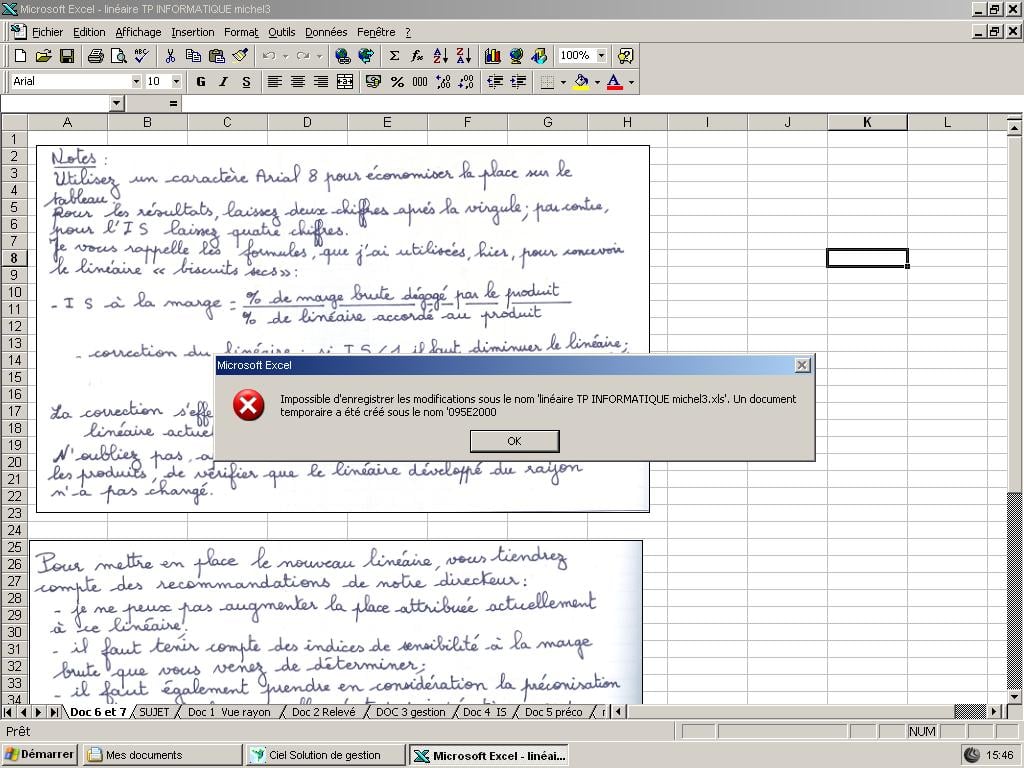Expand fill color dropdown arrow
Screen dimensions: 1024x768
pyautogui.click(x=597, y=82)
